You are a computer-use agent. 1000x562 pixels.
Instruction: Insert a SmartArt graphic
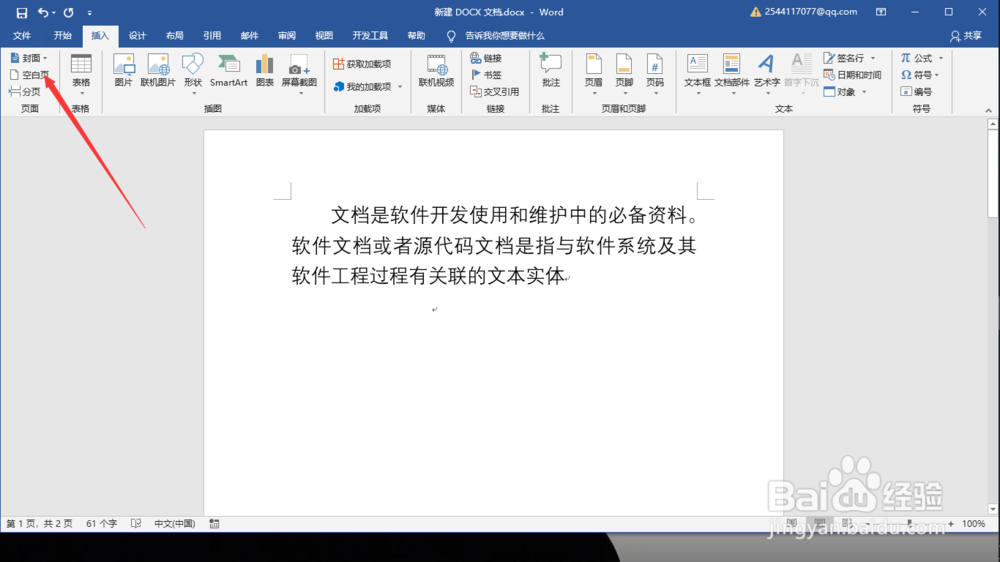click(228, 71)
